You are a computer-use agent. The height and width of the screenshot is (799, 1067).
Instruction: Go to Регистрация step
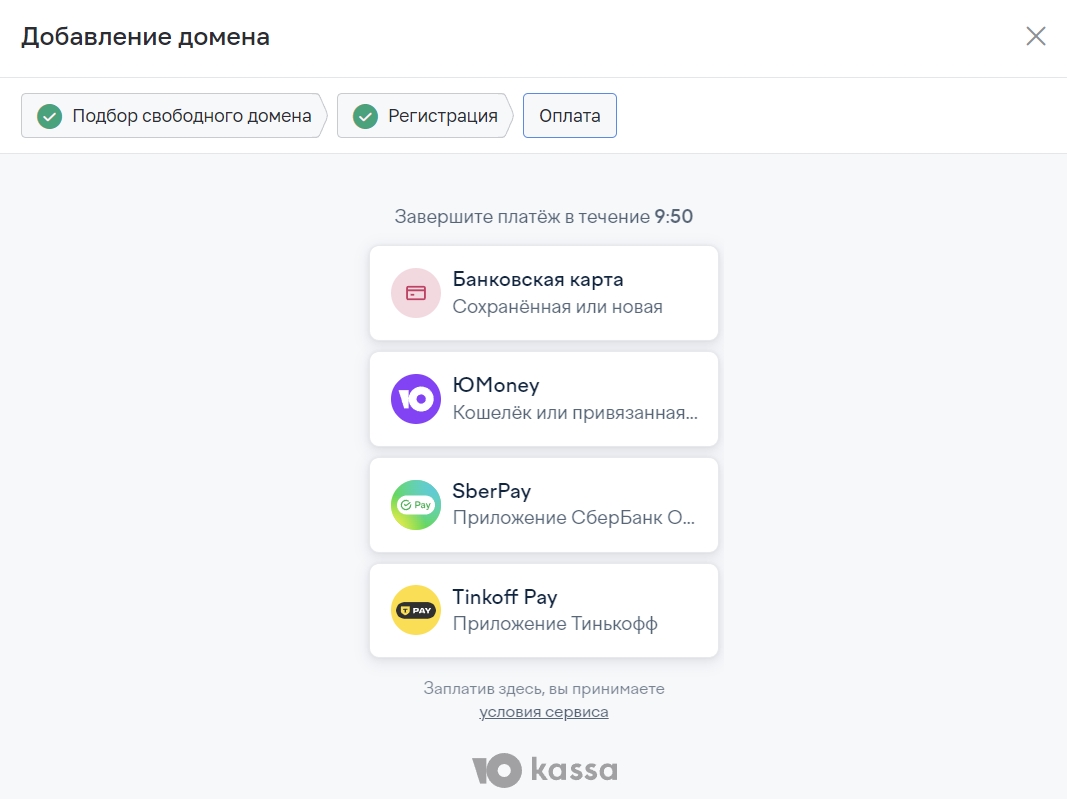tap(425, 116)
